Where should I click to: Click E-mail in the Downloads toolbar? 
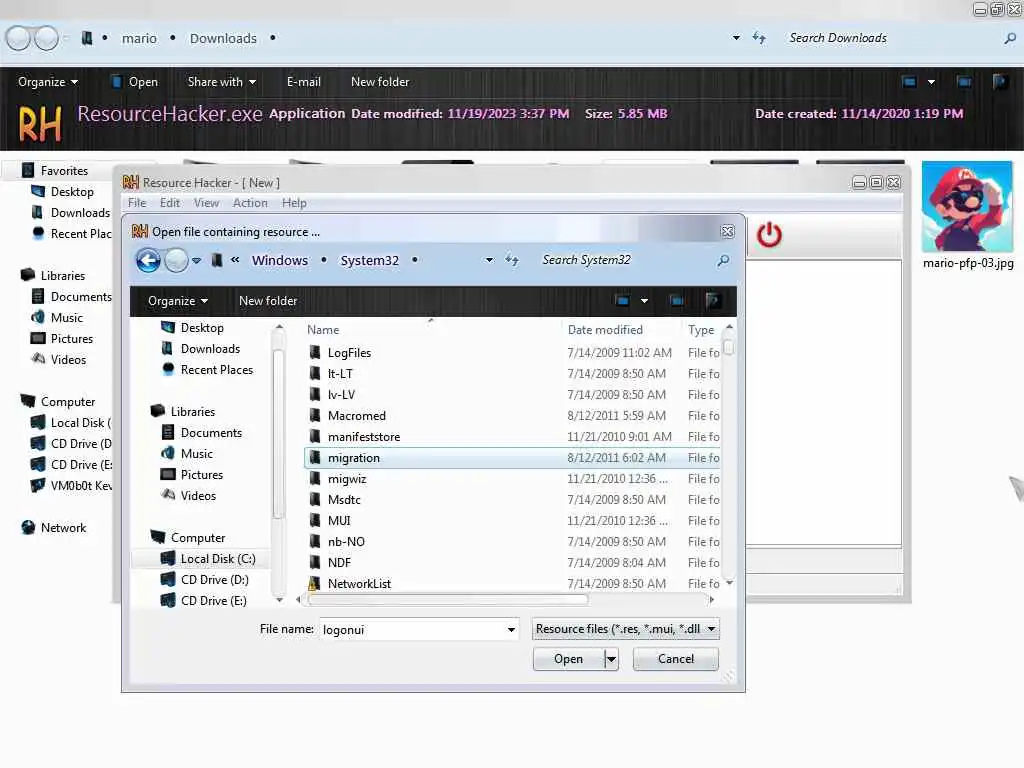(304, 82)
